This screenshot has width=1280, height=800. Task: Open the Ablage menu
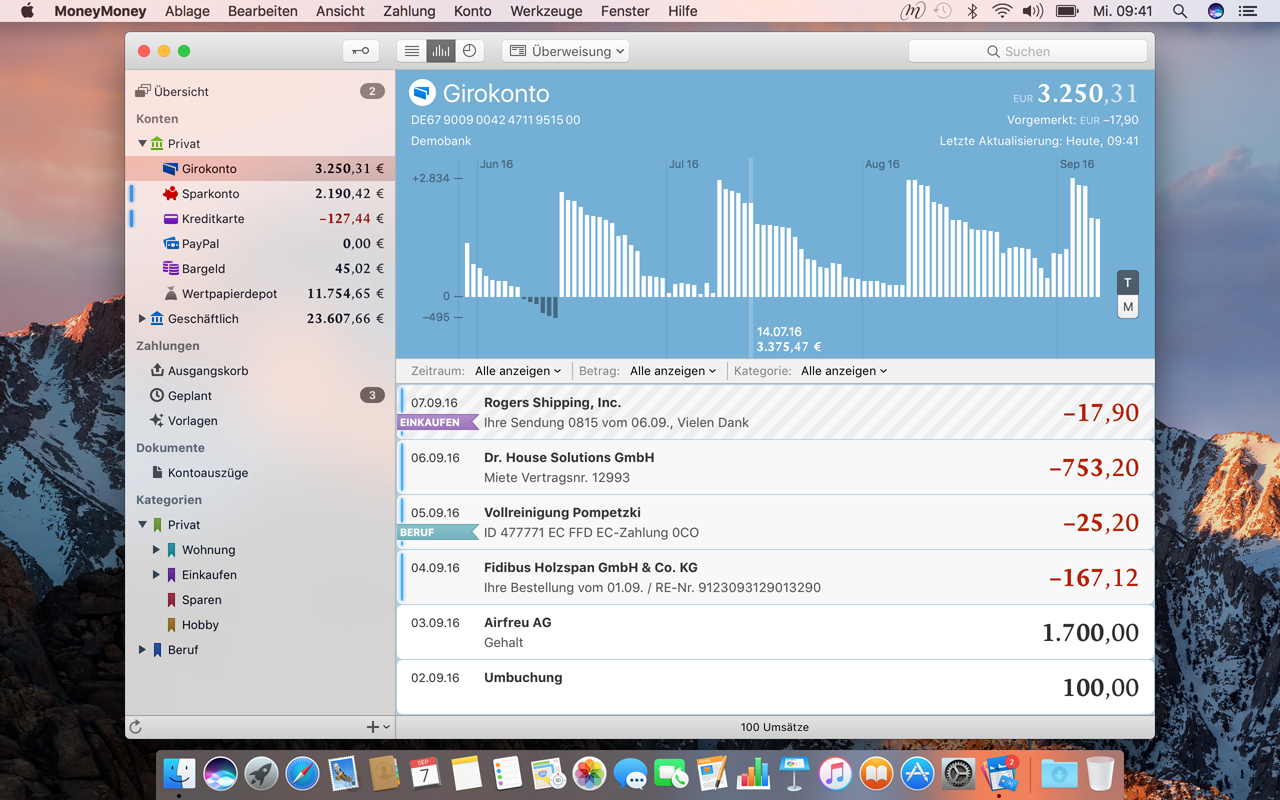pos(187,11)
